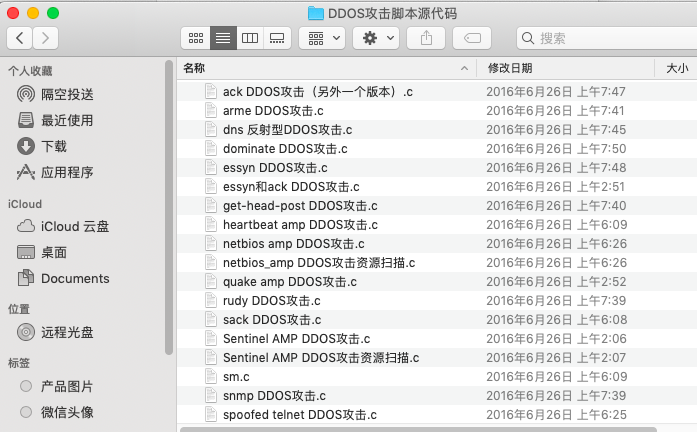Switch to icon view in toolbar
The height and width of the screenshot is (432, 697).
[196, 38]
